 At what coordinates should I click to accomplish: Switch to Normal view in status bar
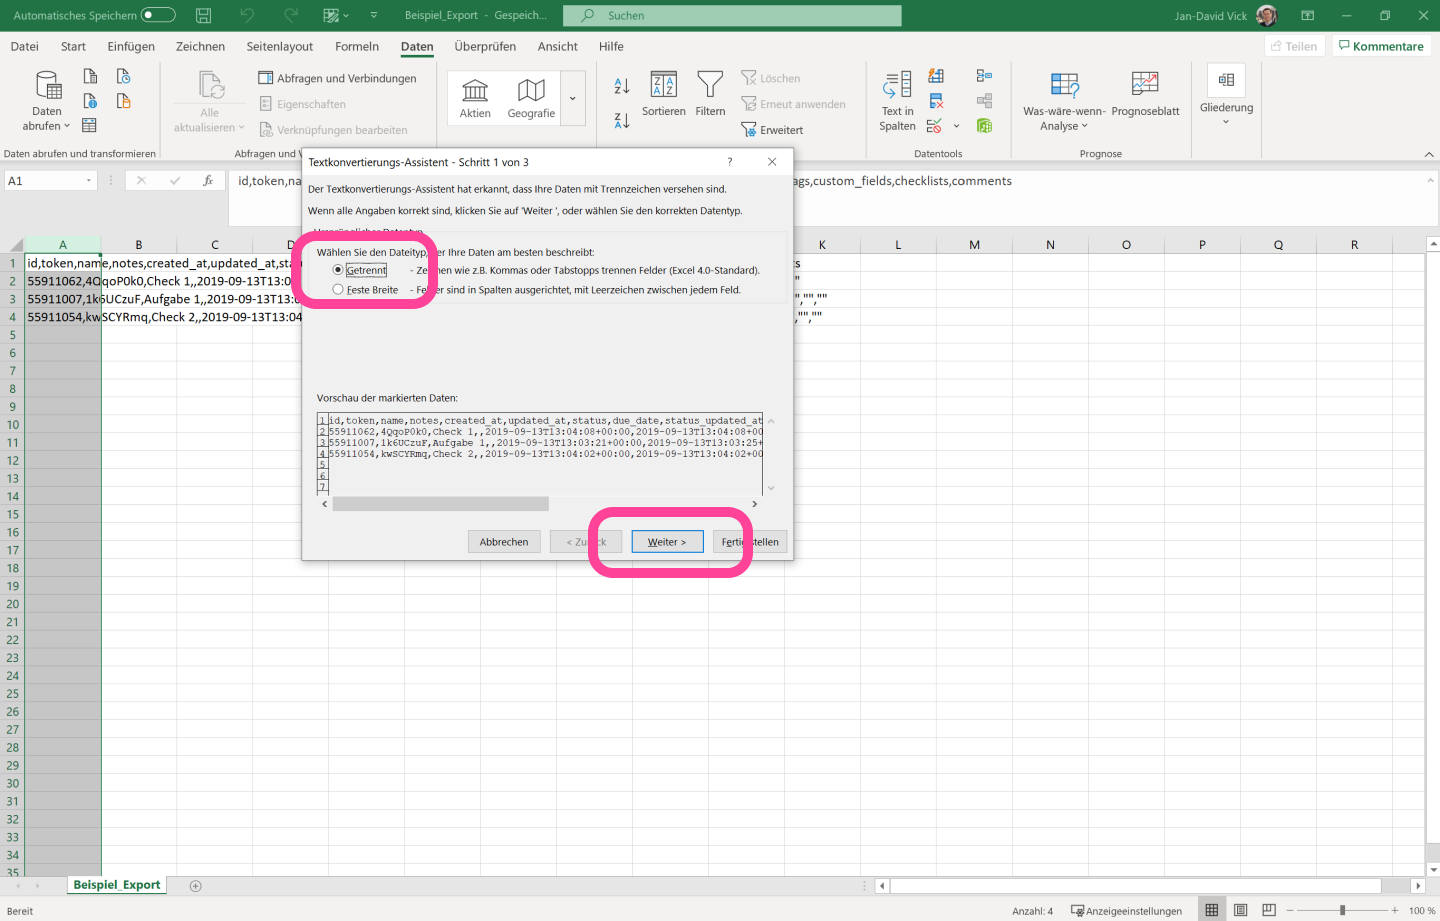[1212, 910]
